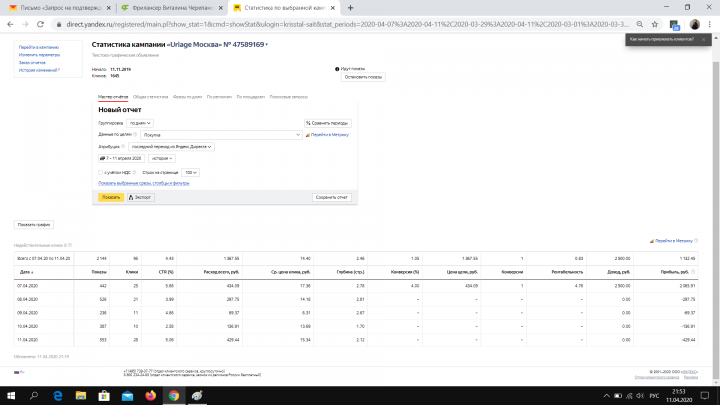Sort by 'CTR (%)' column header
Screen dimensions: 720x405
(x=166, y=272)
